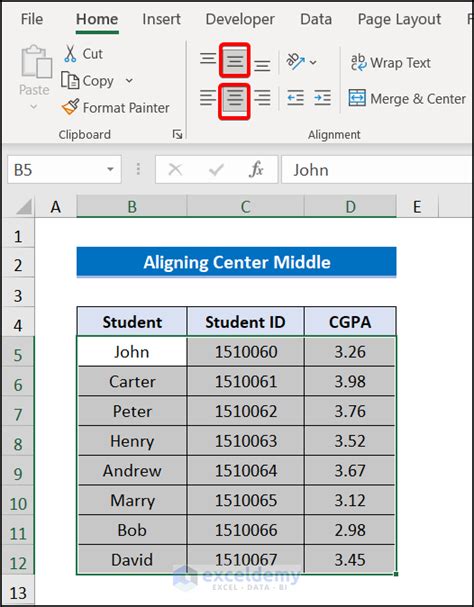Switch to the Insert tab

[161, 19]
